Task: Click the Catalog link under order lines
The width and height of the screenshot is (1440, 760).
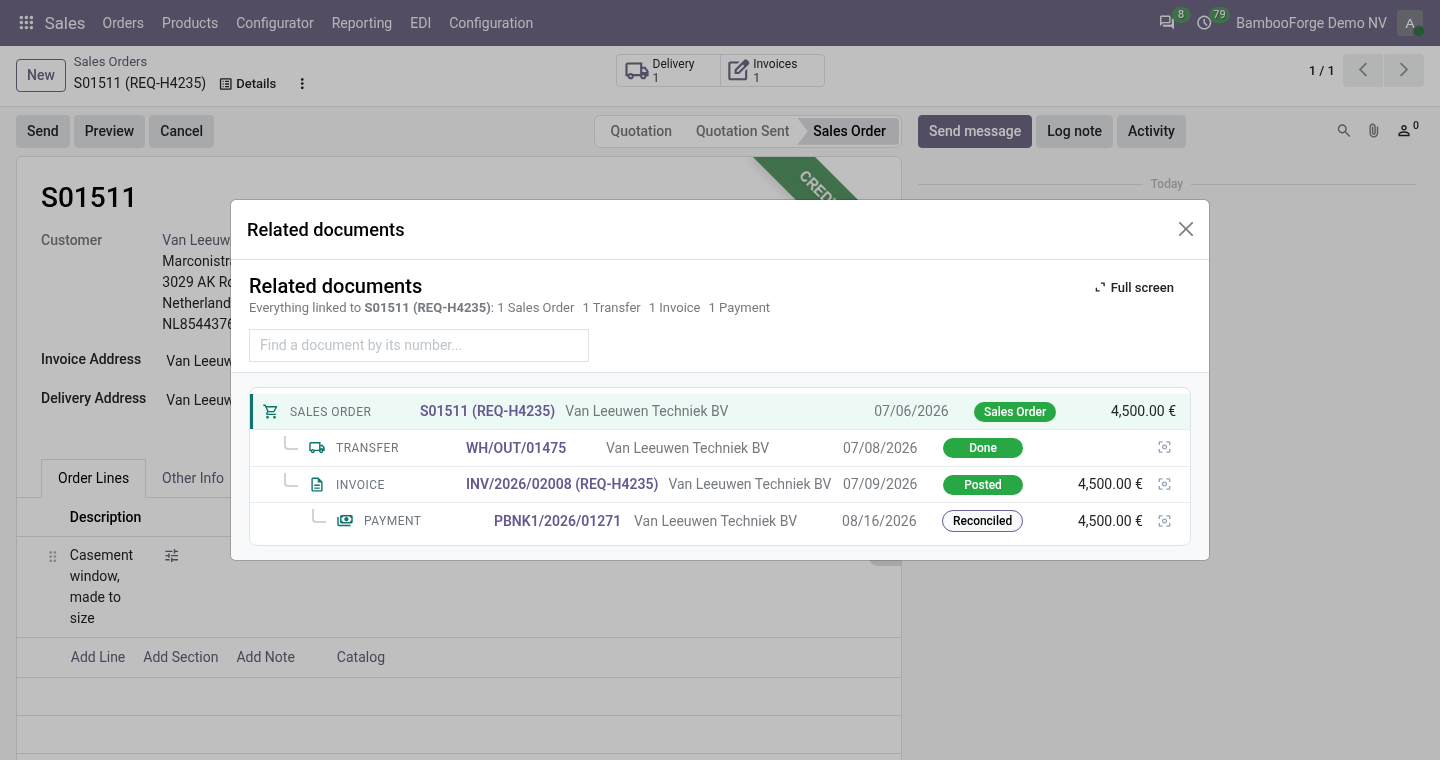Action: pos(361,657)
